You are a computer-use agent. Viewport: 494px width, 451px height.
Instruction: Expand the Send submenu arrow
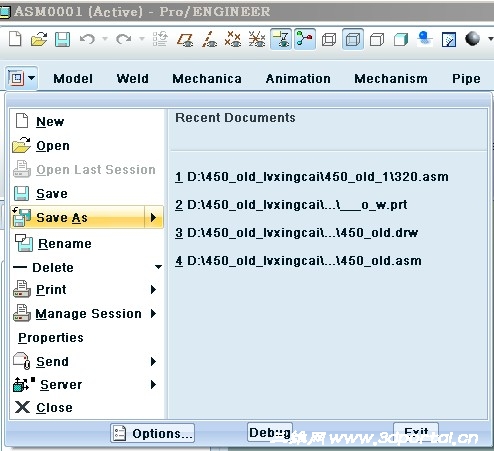[153, 361]
